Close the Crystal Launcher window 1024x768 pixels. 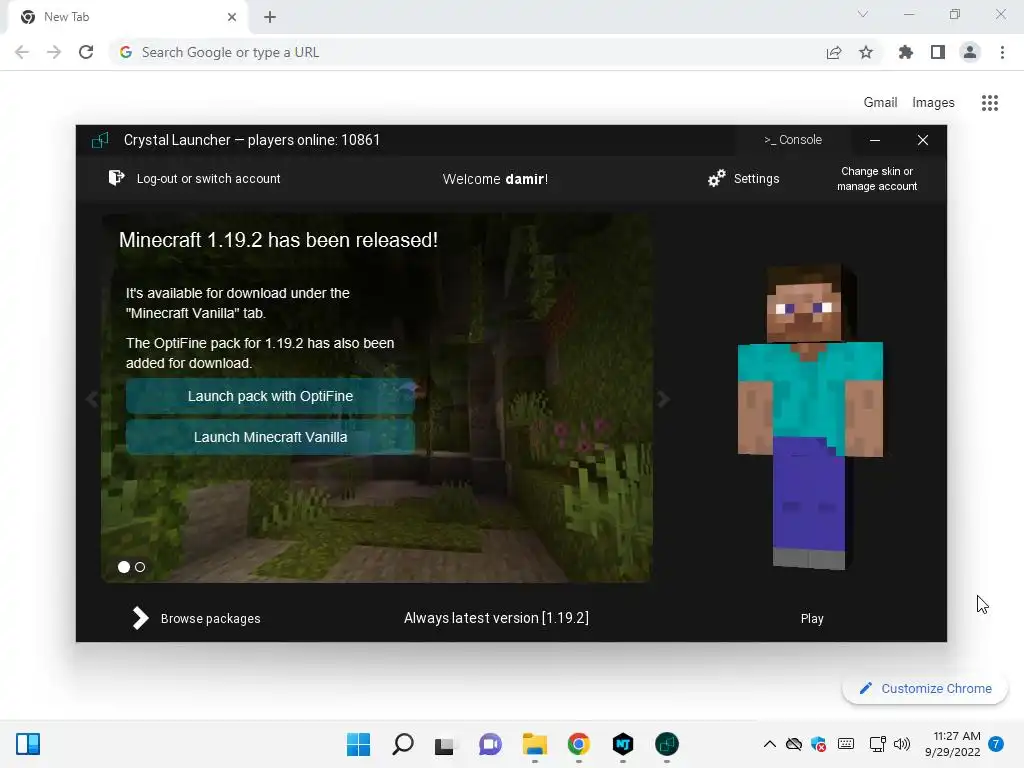(x=923, y=140)
